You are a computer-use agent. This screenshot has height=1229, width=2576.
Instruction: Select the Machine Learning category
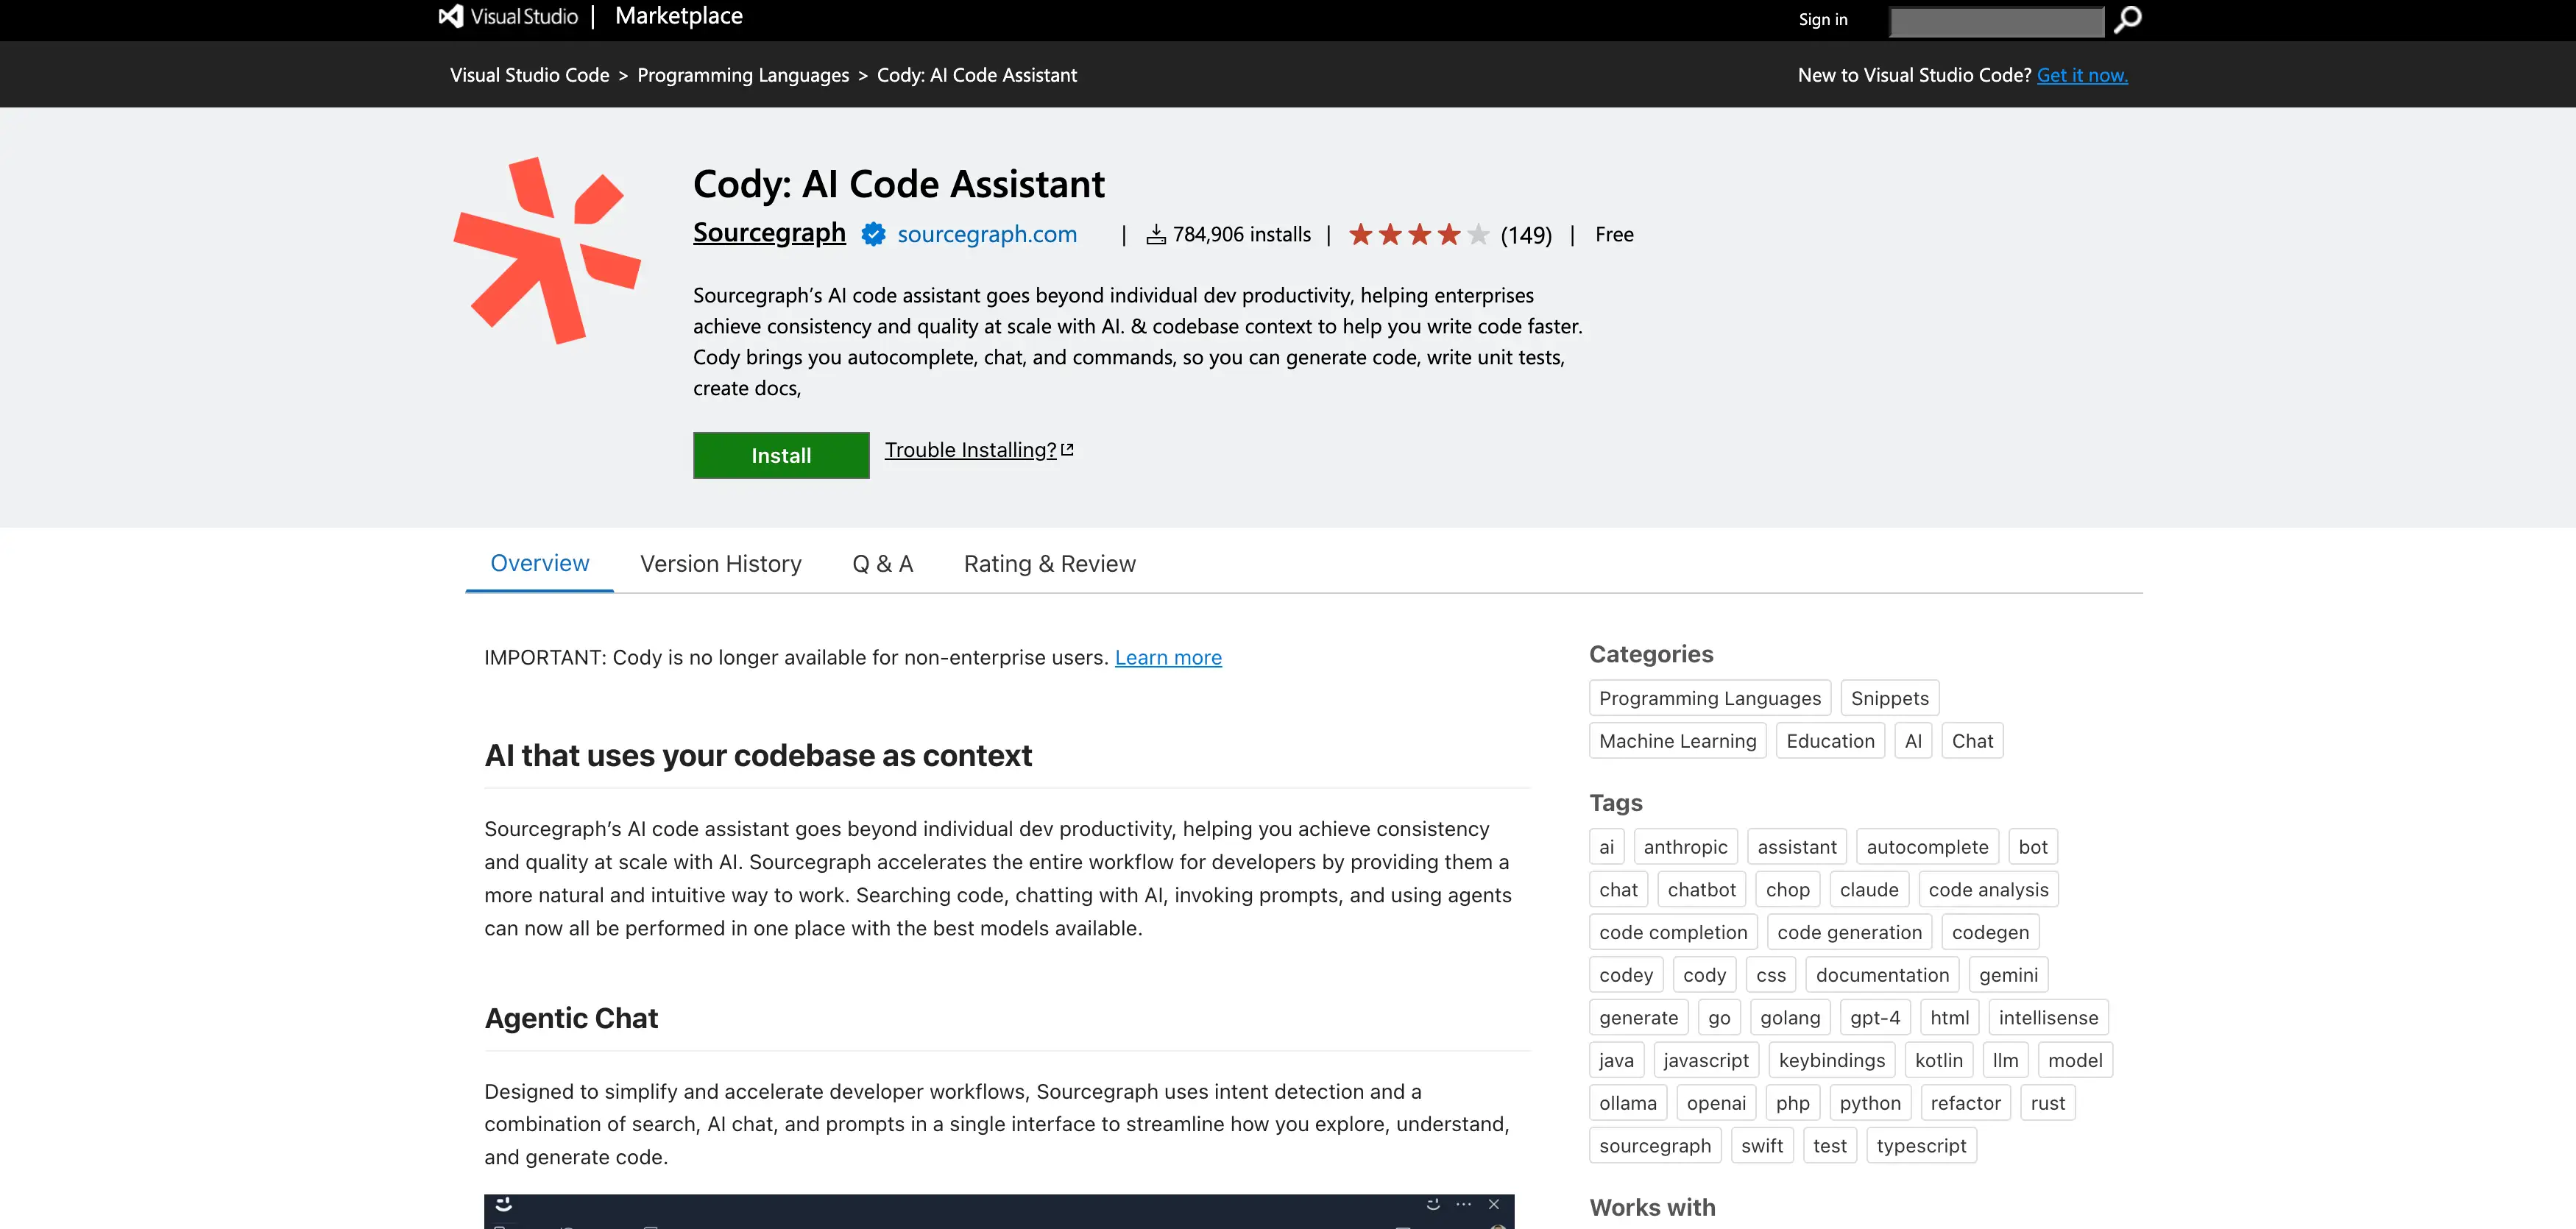(x=1677, y=740)
